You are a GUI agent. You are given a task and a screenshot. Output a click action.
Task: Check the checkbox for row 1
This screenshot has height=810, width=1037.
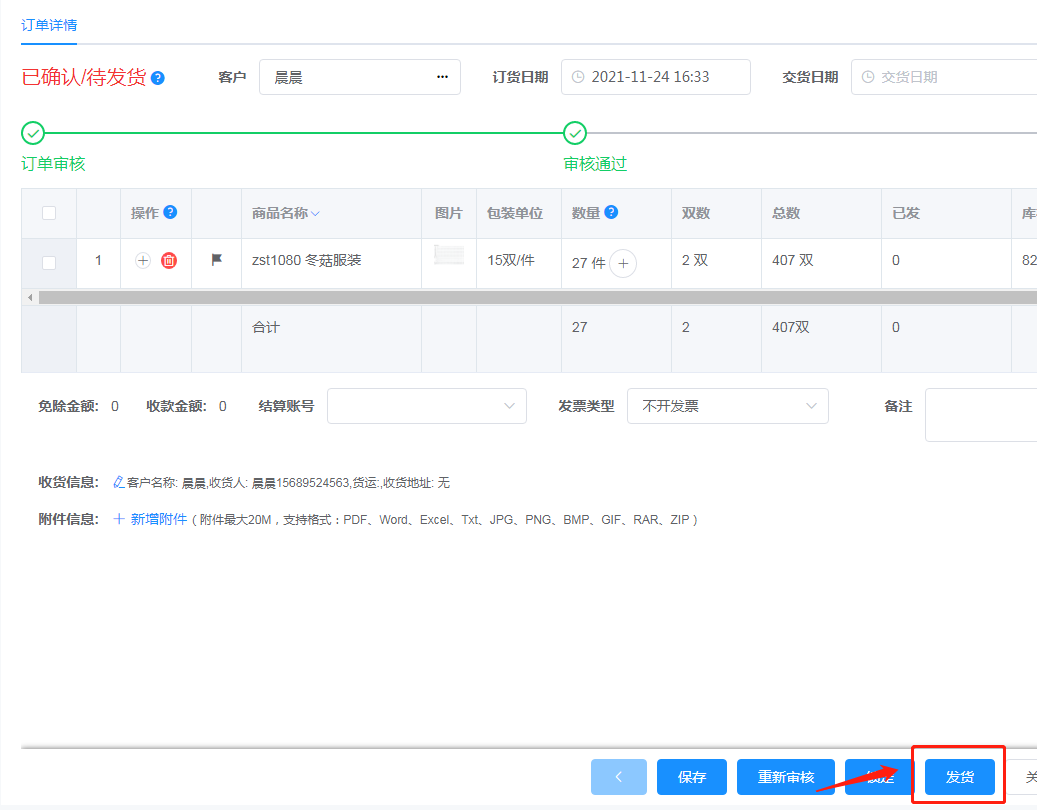tap(49, 262)
